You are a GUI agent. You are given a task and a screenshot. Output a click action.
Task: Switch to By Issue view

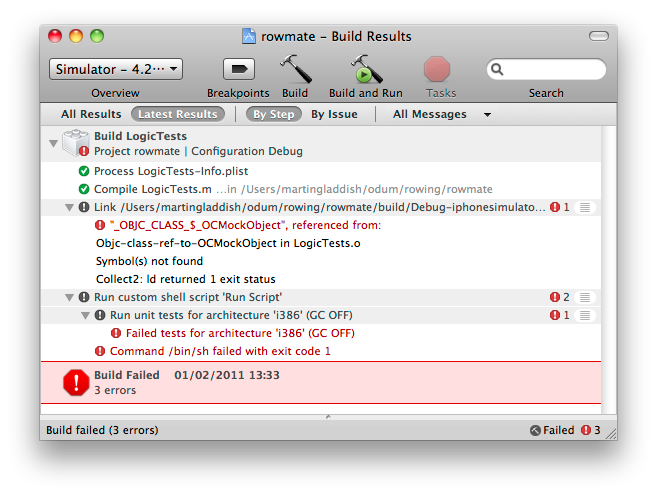point(334,114)
